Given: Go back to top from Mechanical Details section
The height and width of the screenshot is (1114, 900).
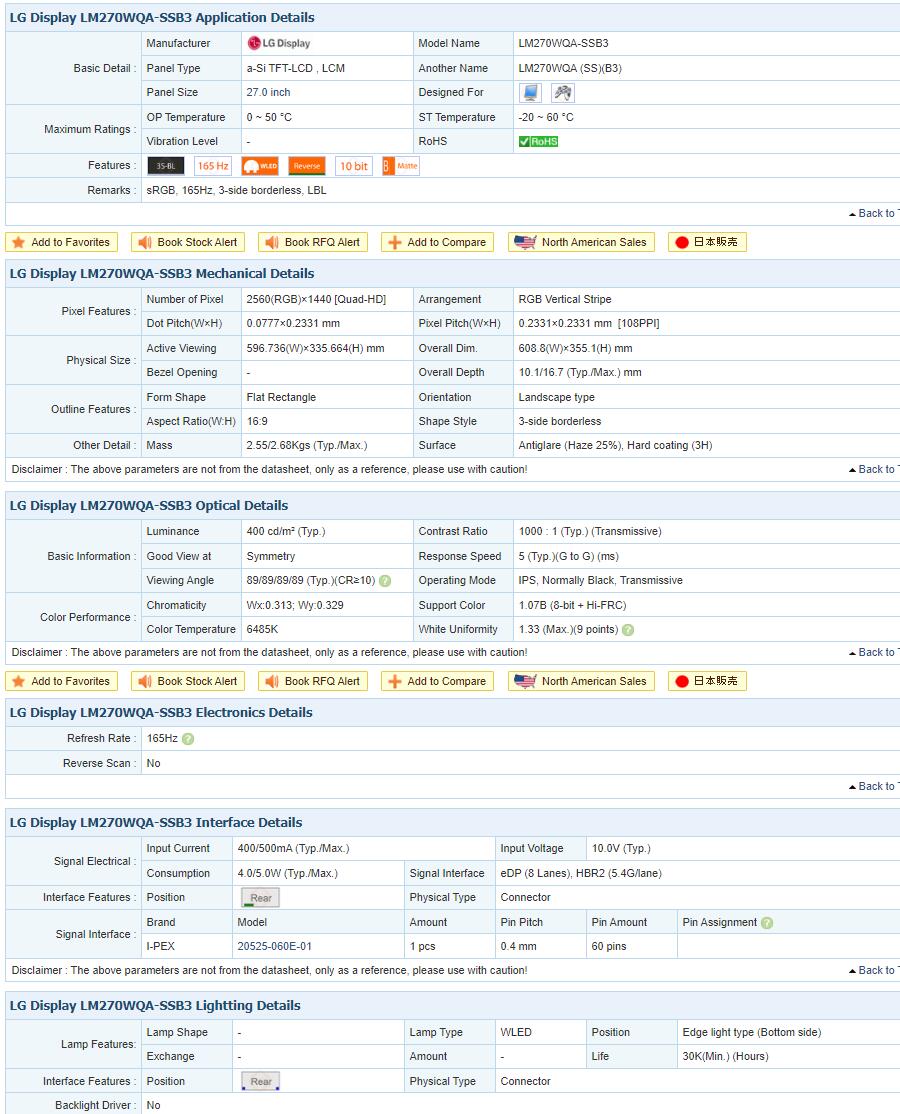Looking at the screenshot, I should coord(874,469).
